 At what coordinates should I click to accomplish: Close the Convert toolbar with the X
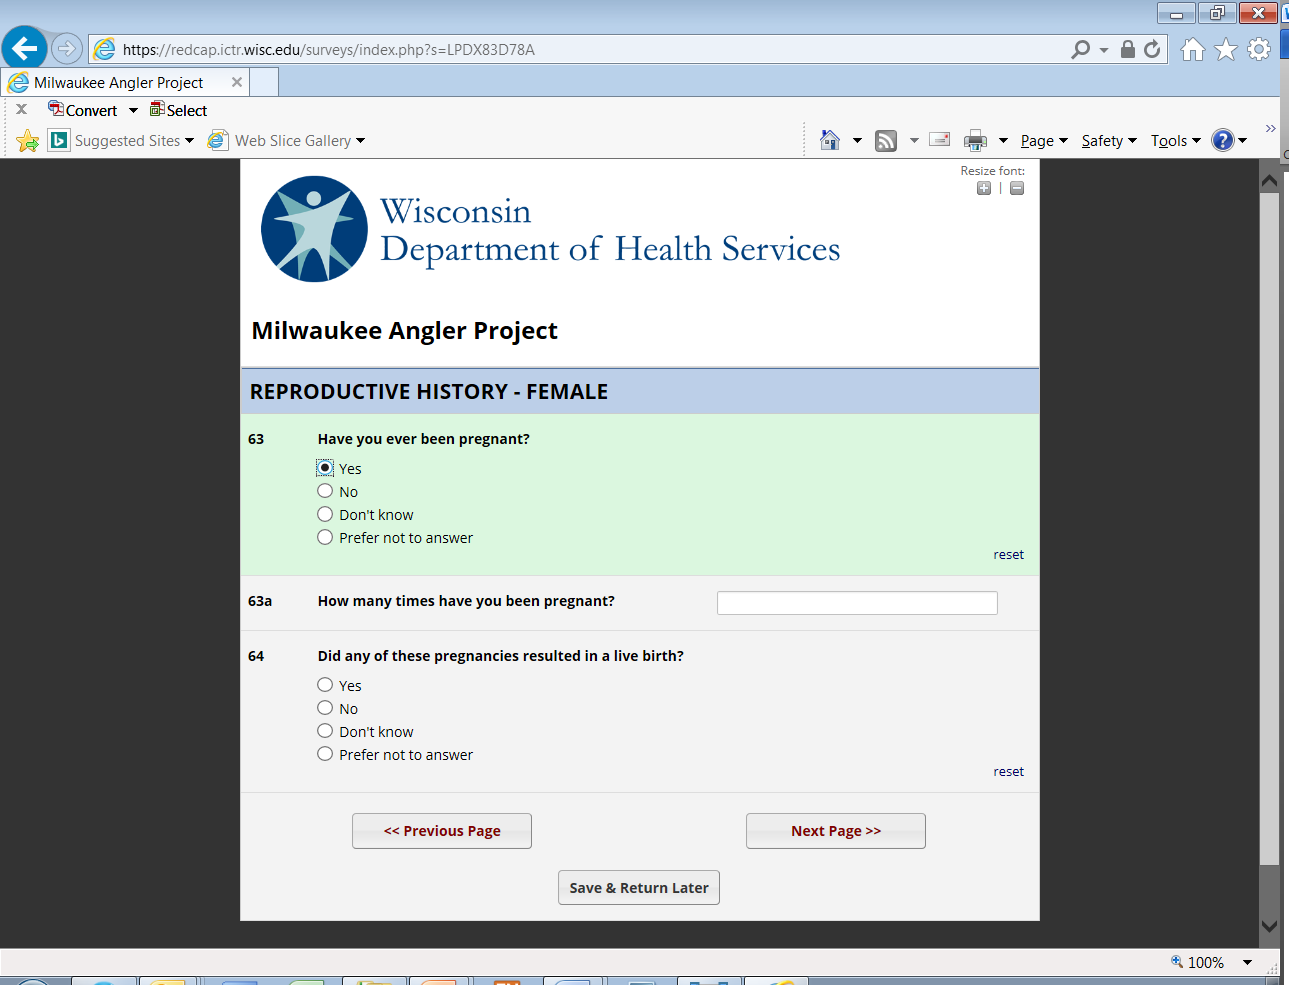coord(21,109)
